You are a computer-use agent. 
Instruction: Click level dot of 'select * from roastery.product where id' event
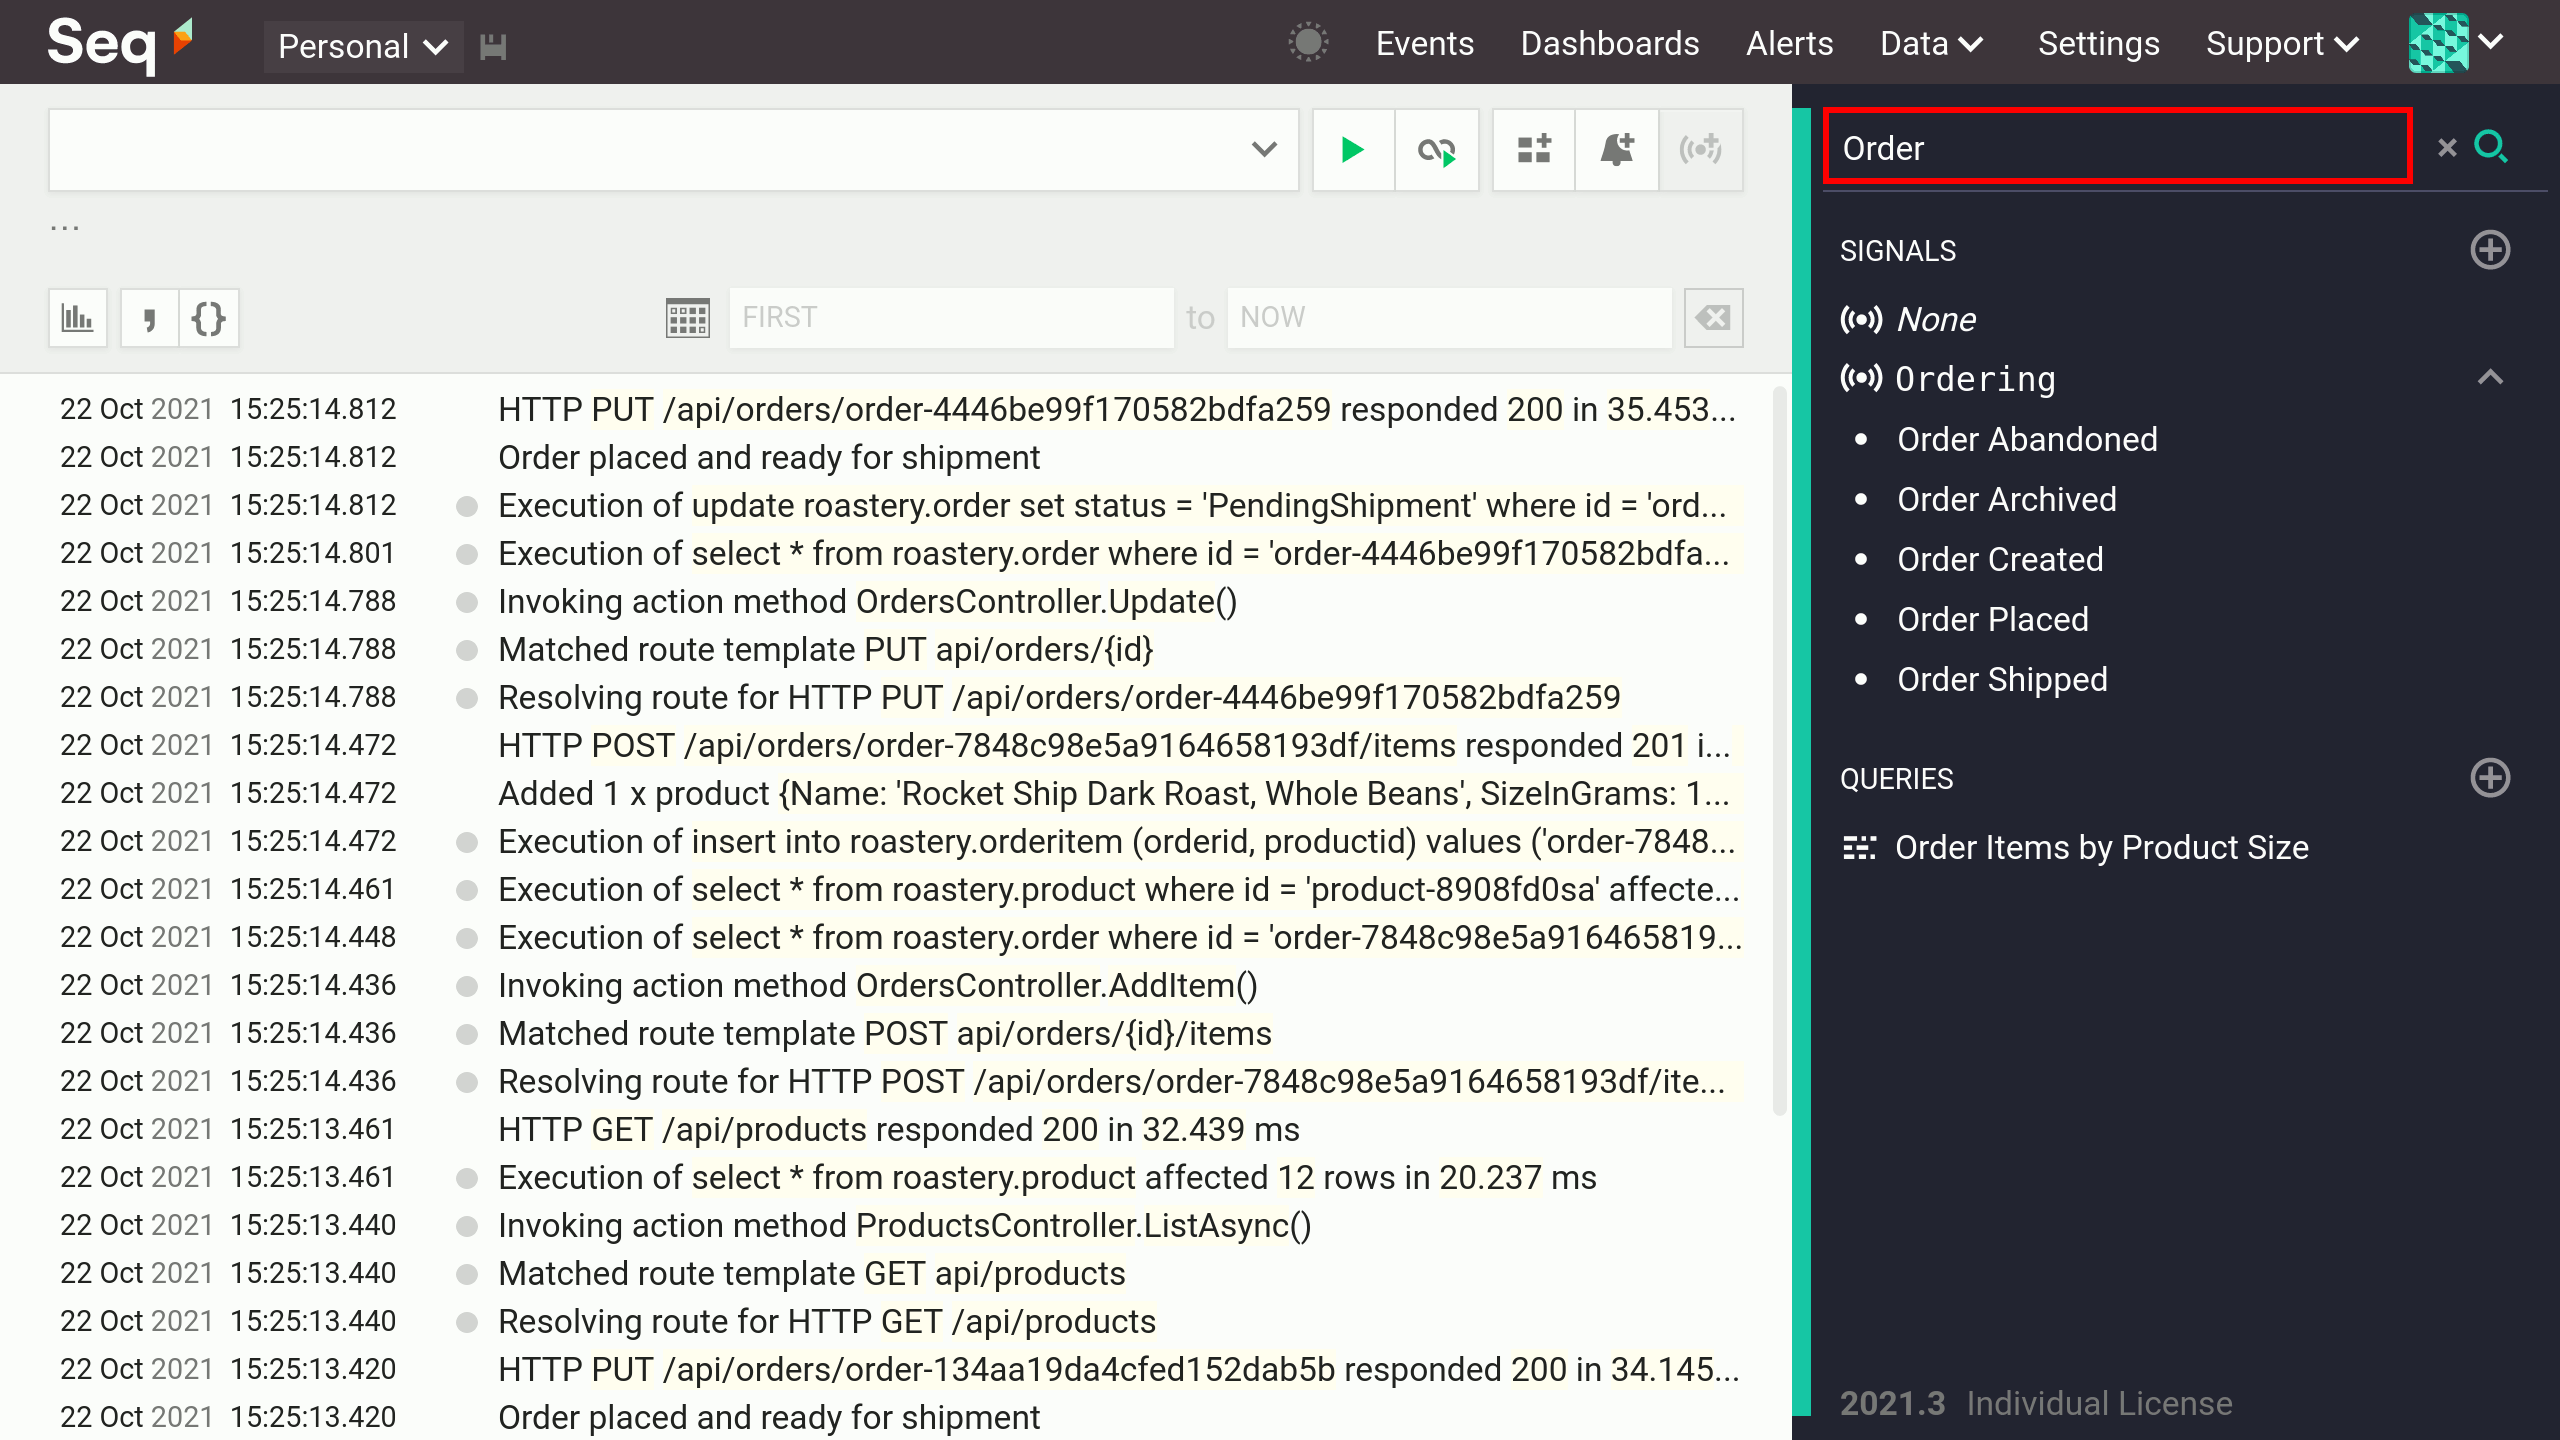(x=467, y=890)
